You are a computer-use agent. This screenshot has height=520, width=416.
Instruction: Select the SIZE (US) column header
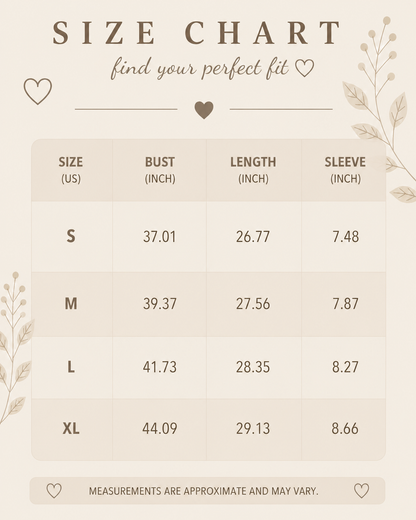(71, 170)
